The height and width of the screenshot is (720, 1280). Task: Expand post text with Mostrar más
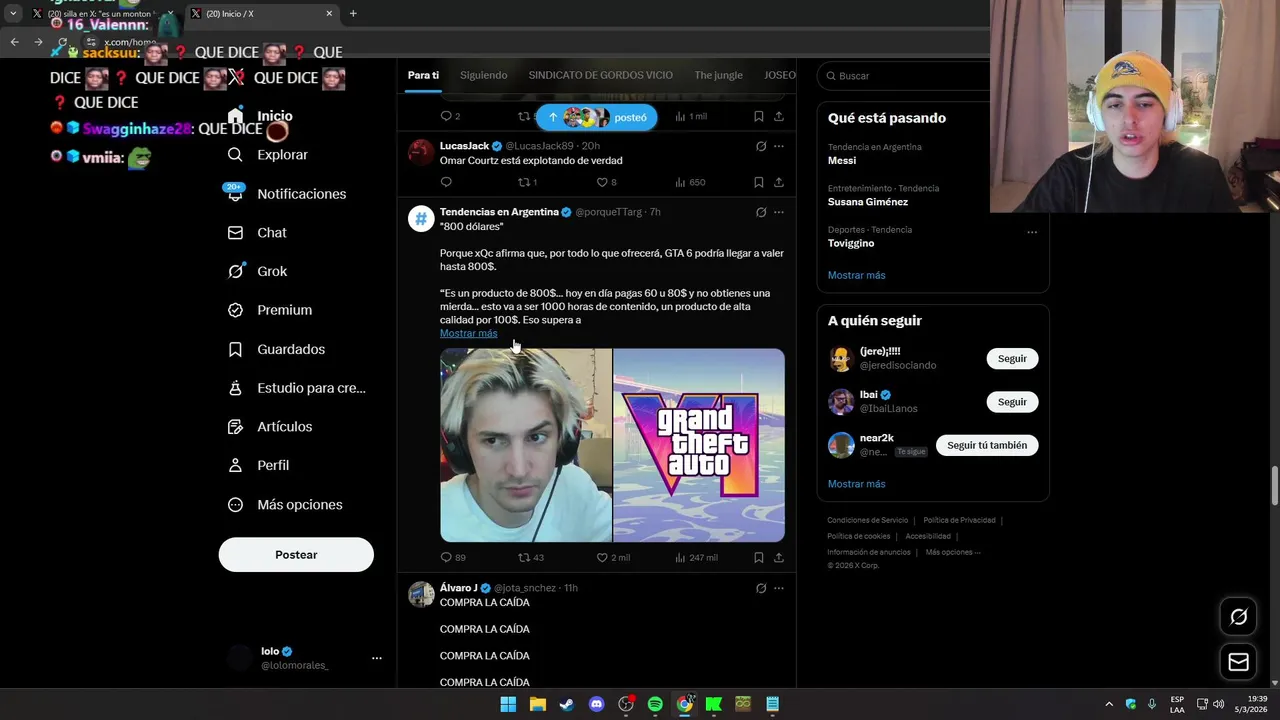468,333
